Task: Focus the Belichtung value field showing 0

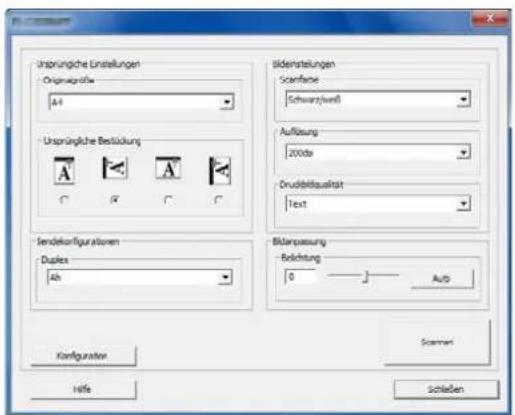Action: pos(300,277)
